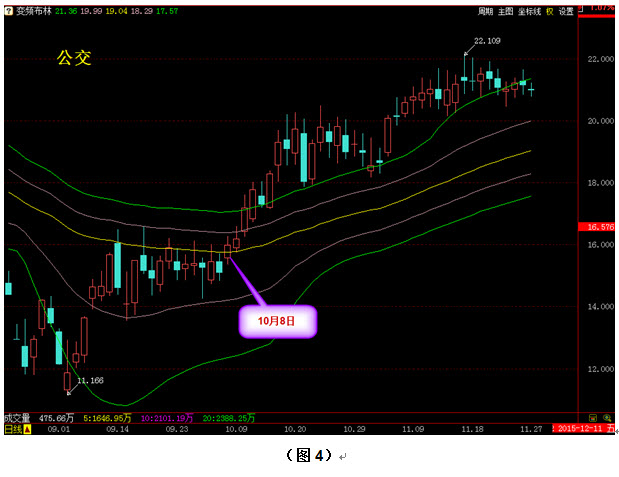Click the icon right of 设置
Screen dimensions: 619x477
click(x=581, y=11)
